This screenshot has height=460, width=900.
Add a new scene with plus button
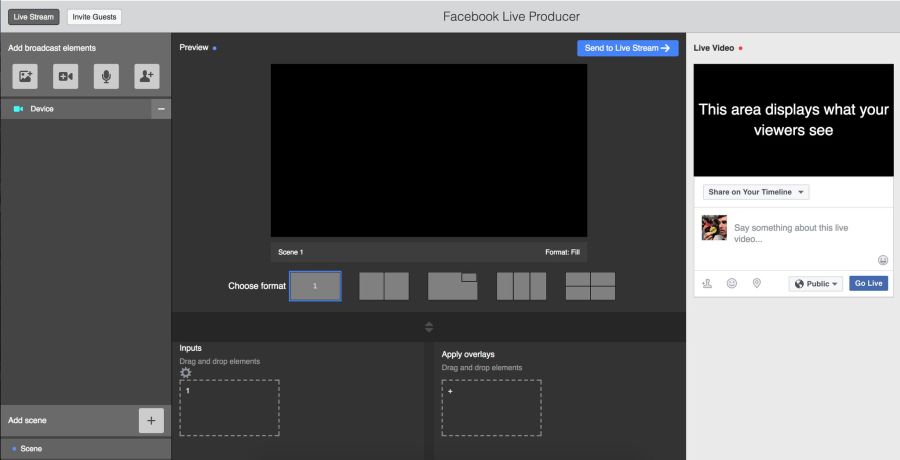pos(151,420)
